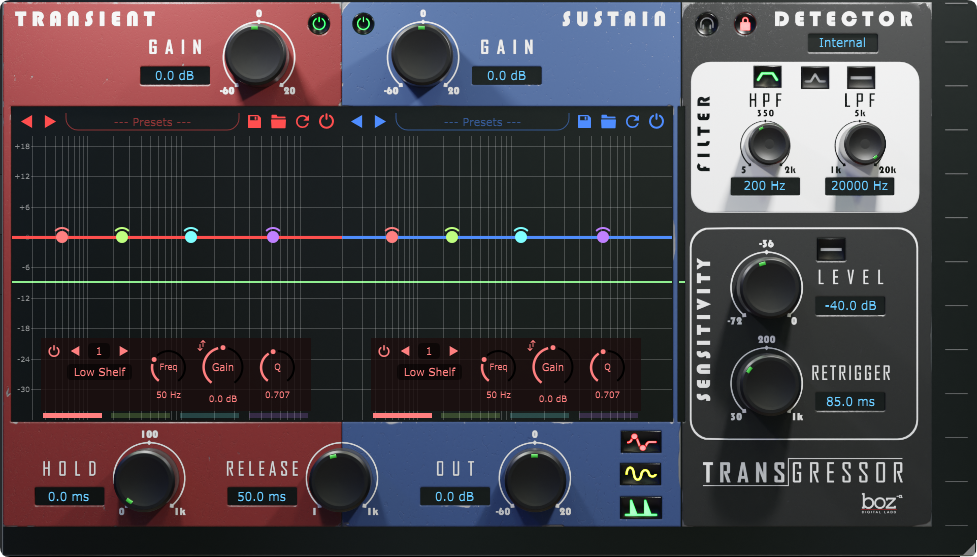
Task: Go to previous preset in red EQ
Action: pos(26,121)
